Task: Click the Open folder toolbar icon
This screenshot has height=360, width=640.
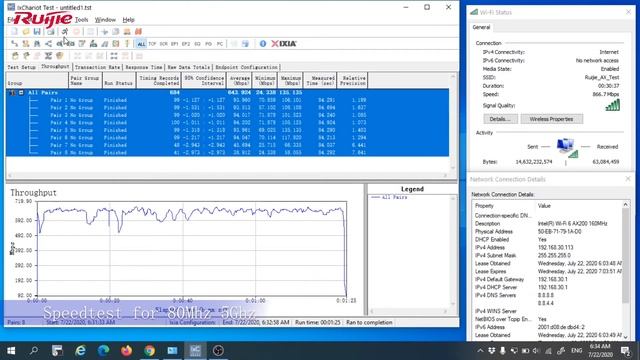Action: pos(26,31)
